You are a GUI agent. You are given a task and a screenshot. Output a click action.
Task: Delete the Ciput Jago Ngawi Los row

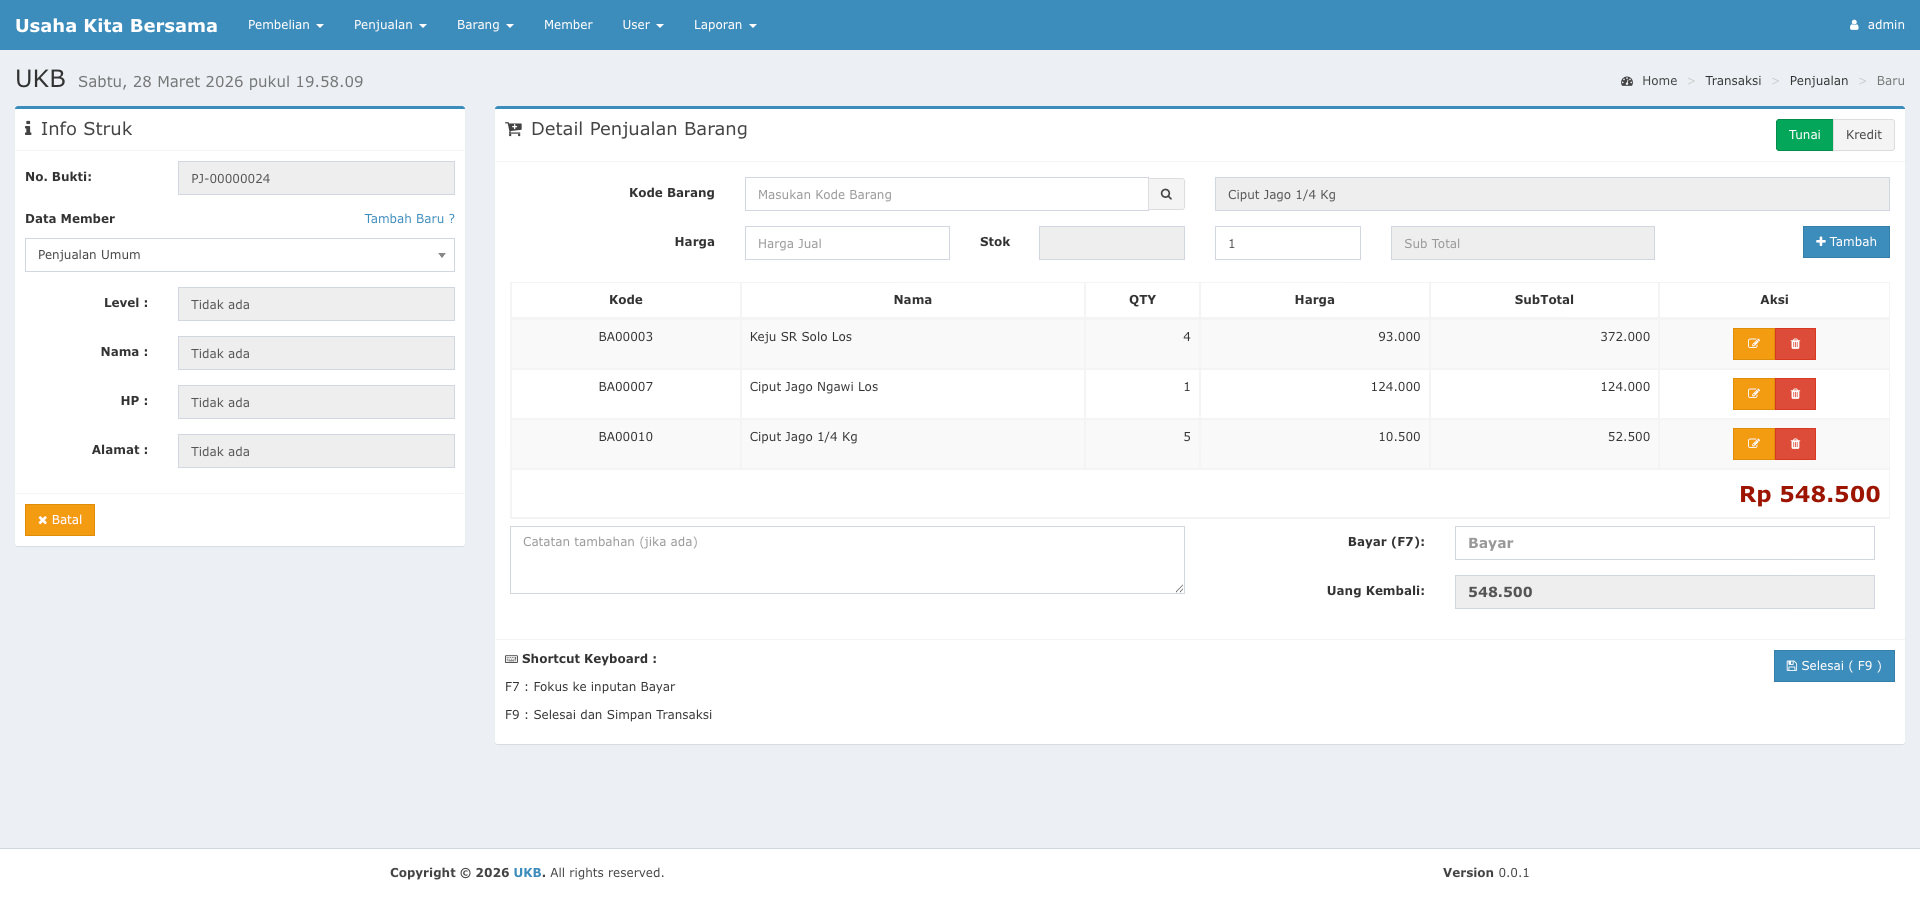pos(1795,394)
